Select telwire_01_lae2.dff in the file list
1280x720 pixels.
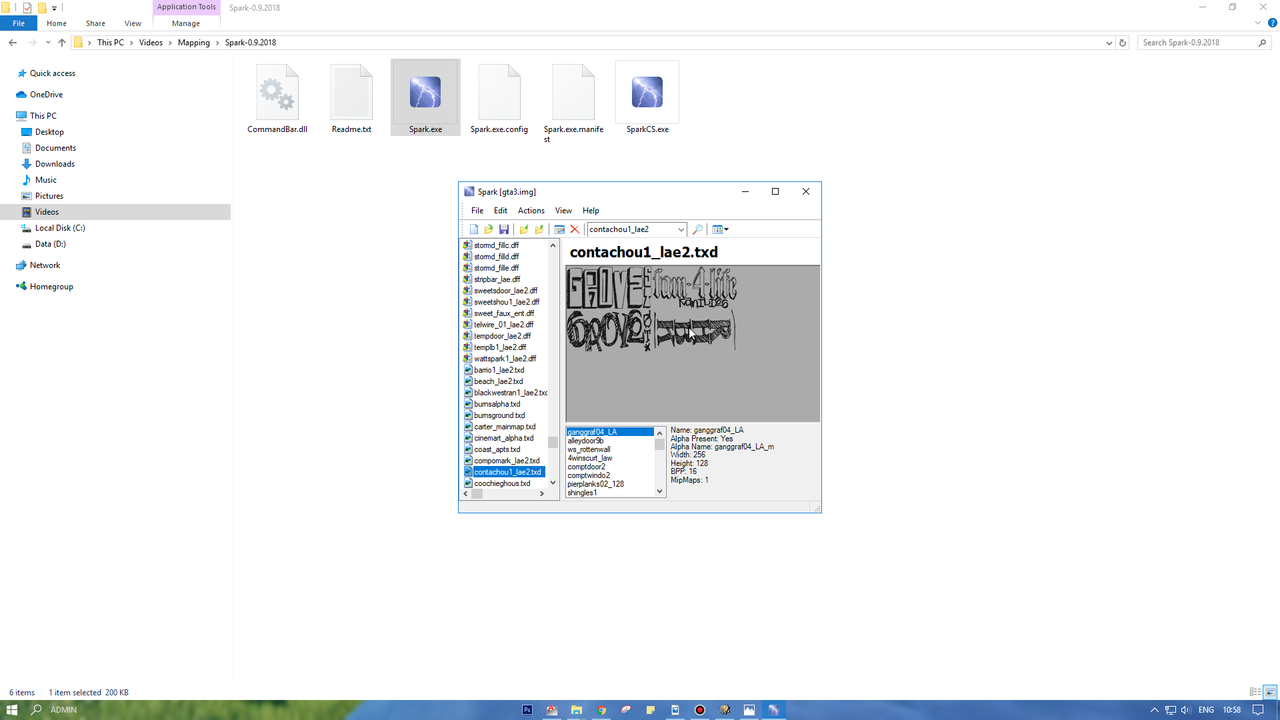[x=503, y=325]
